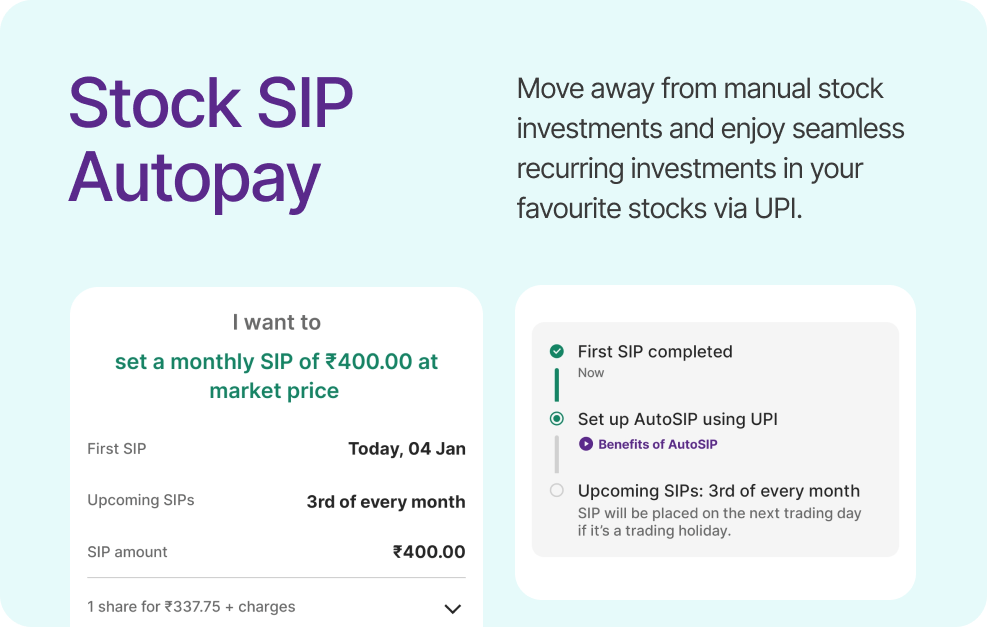The image size is (987, 627).
Task: Click the First SIP row label
Action: (117, 449)
